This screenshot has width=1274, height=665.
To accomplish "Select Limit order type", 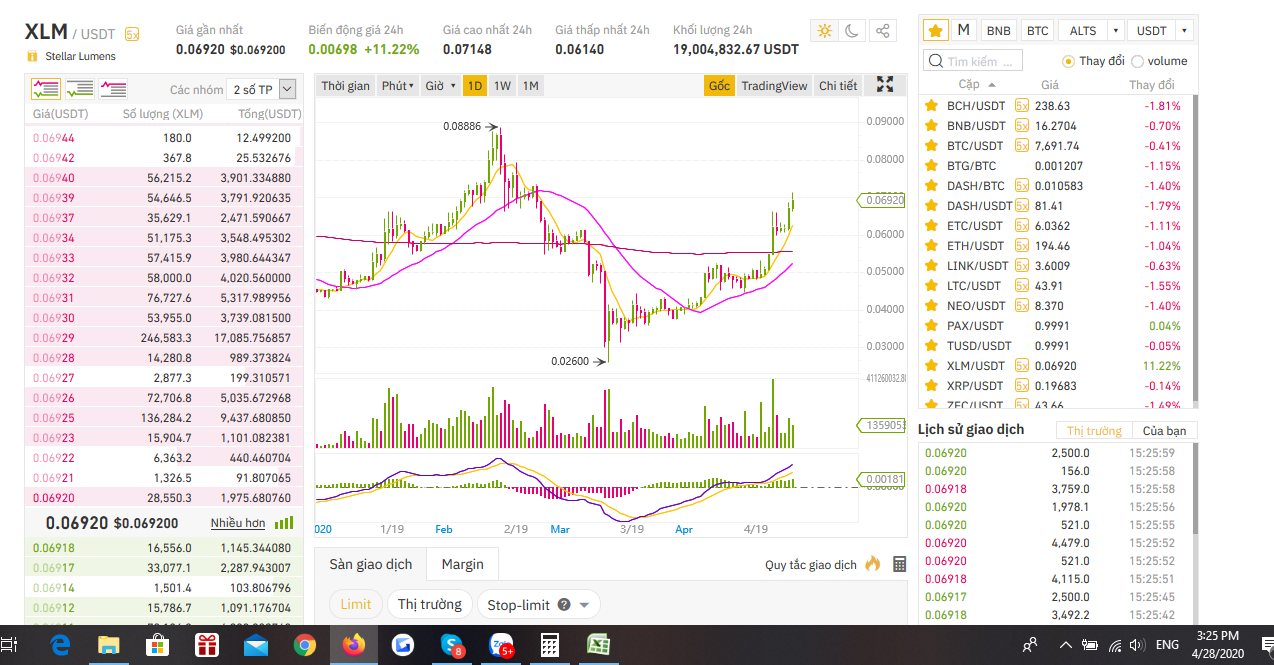I will point(356,604).
